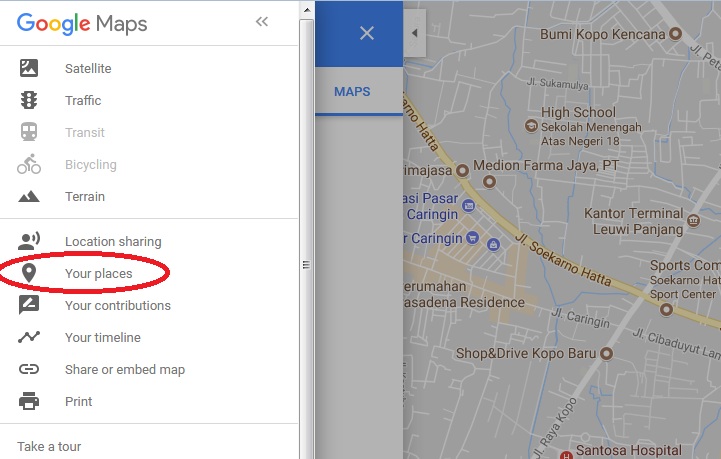Click the Shop&Drive Kopo Baru marker
Screen dimensions: 721x459
(607, 353)
